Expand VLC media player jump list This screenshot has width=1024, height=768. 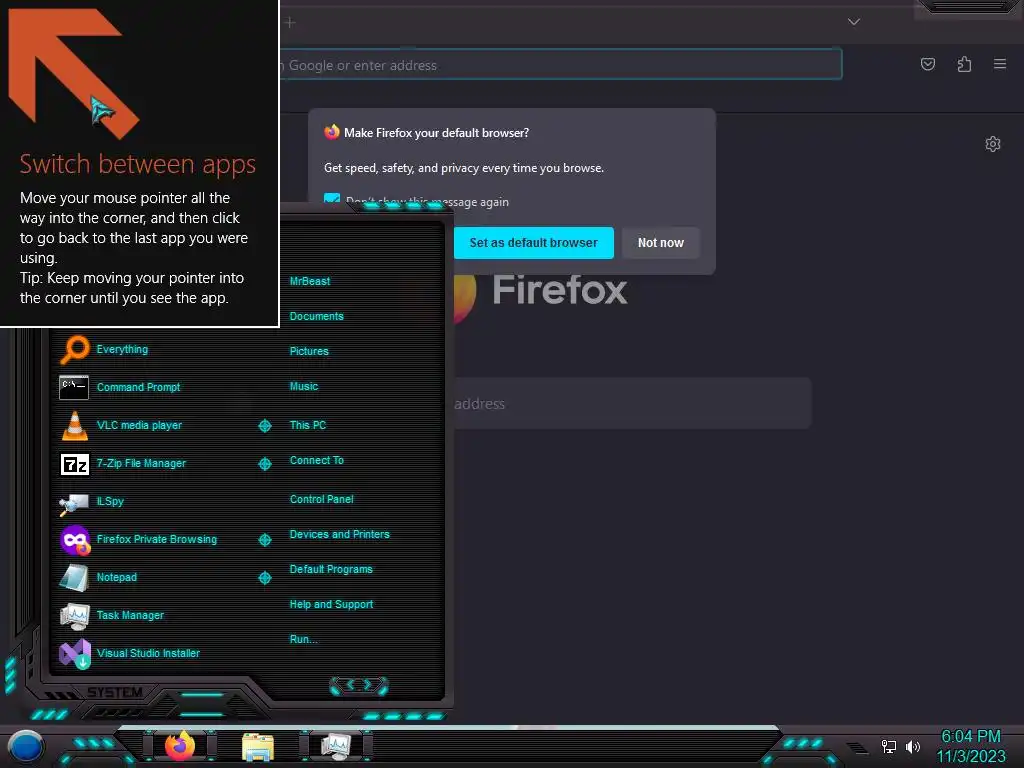(265, 426)
